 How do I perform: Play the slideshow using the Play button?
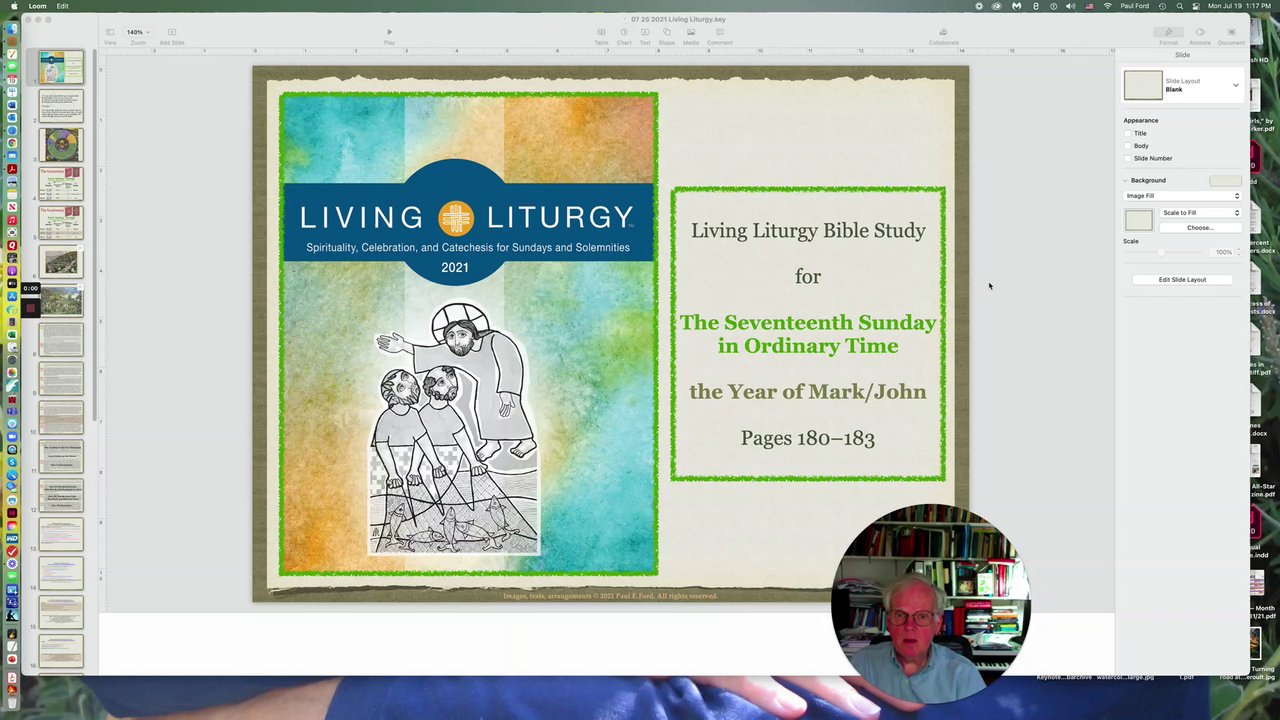389,36
